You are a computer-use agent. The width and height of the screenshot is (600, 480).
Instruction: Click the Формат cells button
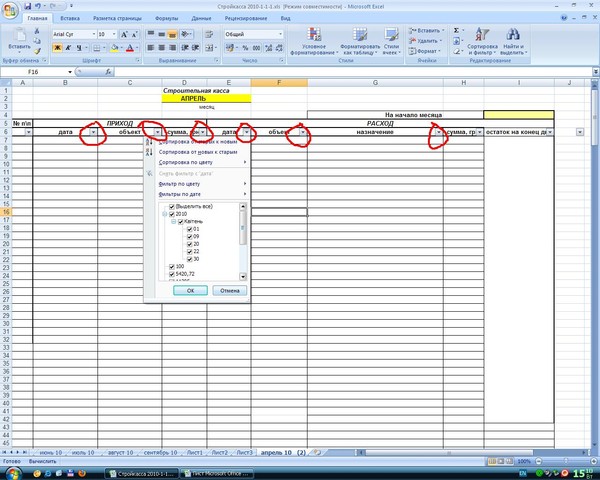[423, 51]
